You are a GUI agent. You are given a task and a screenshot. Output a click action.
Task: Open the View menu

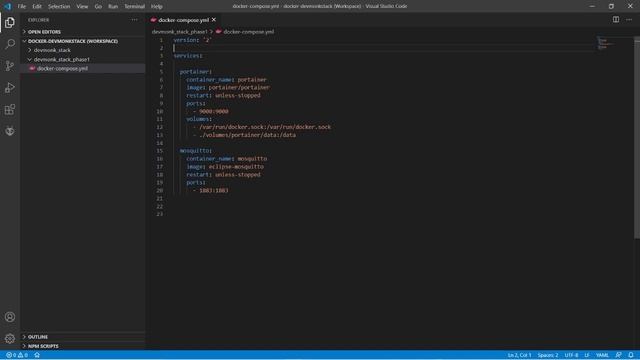pyautogui.click(x=82, y=6)
